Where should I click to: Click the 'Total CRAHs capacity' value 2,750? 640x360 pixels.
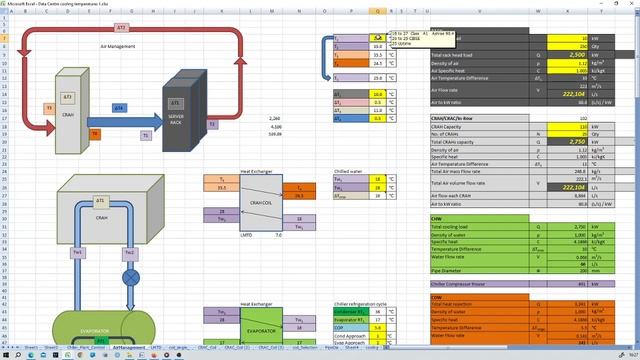[x=567, y=142]
